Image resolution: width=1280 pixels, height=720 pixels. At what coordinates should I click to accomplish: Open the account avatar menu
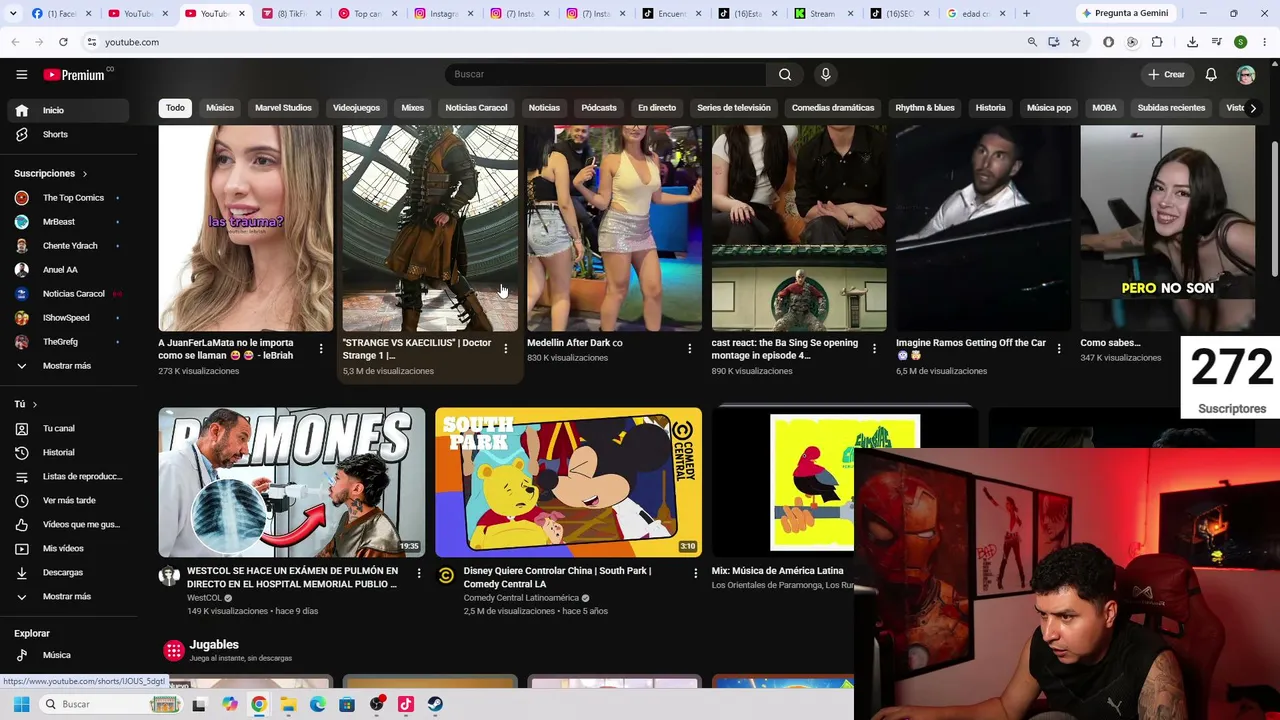click(1245, 74)
